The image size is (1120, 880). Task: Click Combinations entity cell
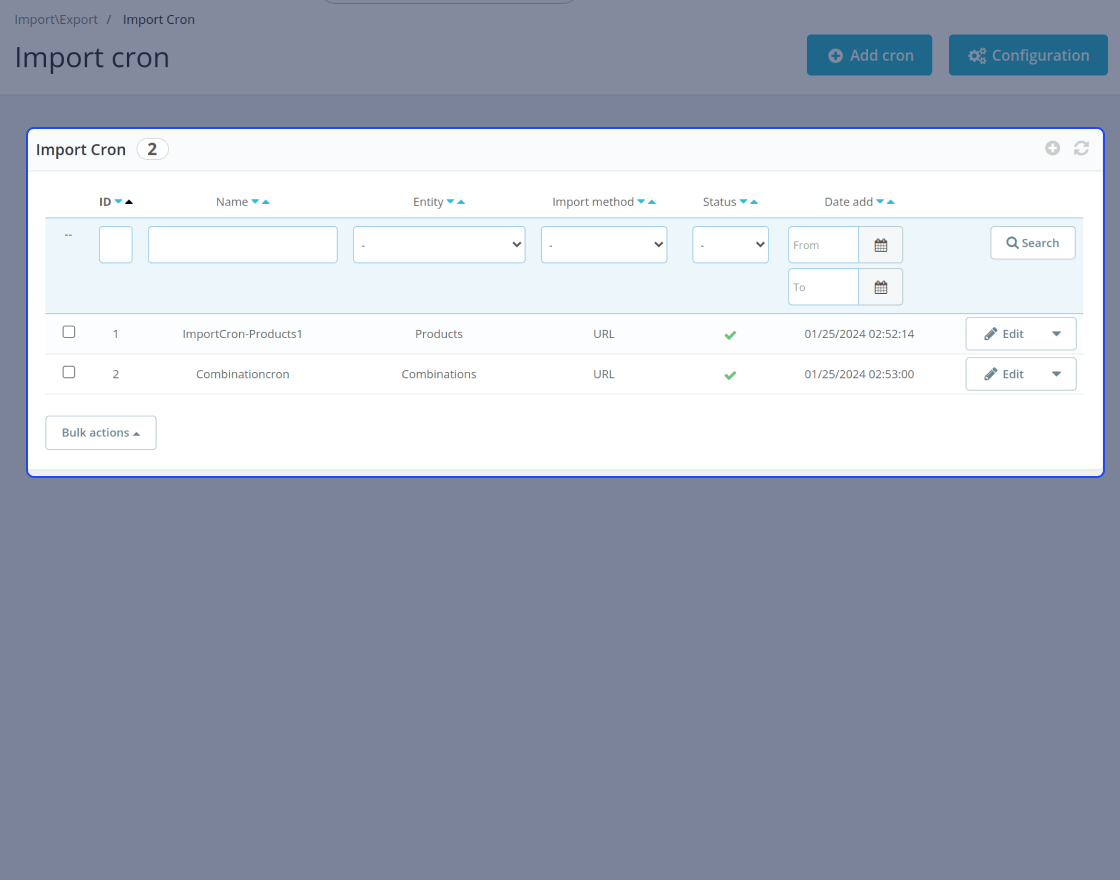coord(439,374)
